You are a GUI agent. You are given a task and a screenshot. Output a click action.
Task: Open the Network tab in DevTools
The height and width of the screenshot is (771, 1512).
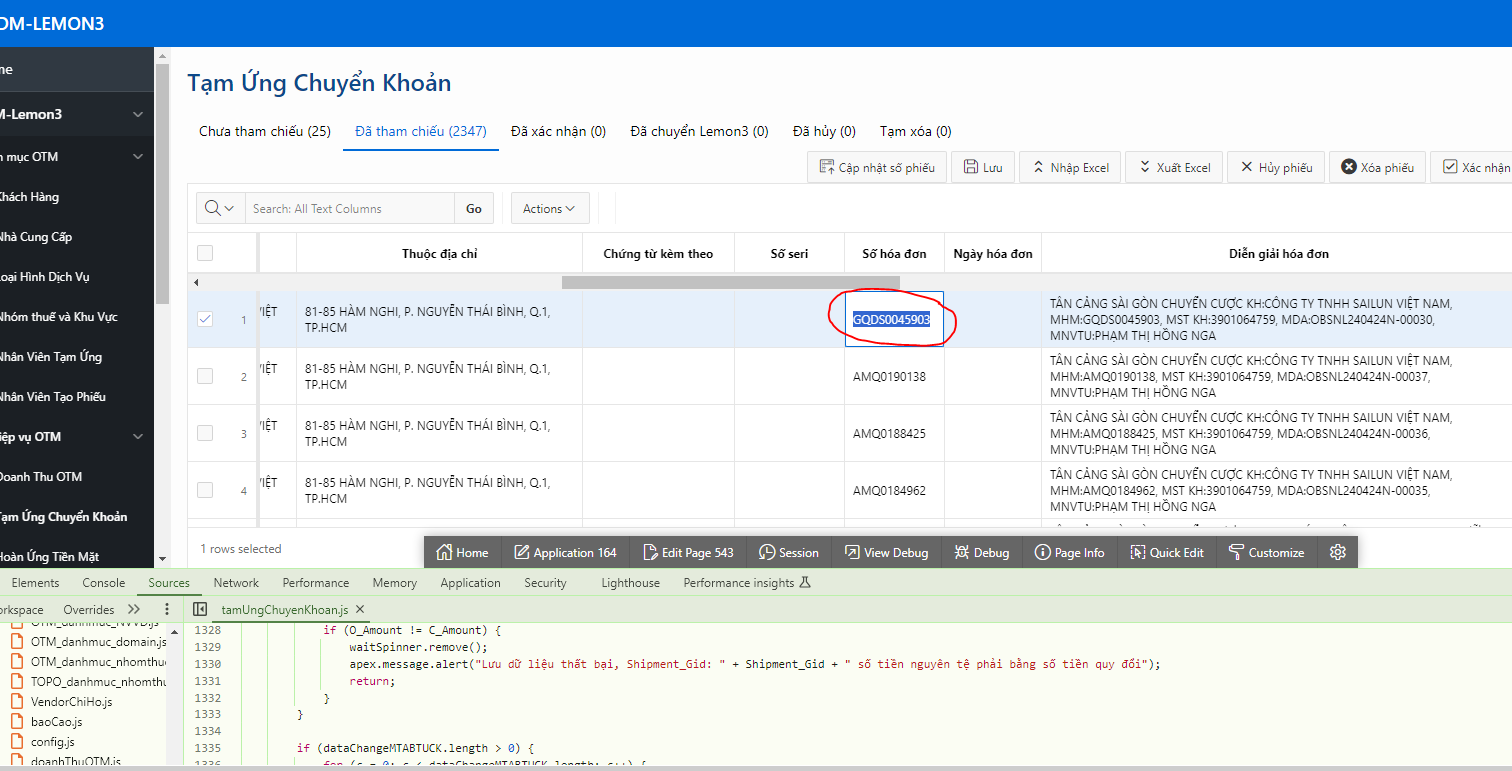tap(236, 582)
